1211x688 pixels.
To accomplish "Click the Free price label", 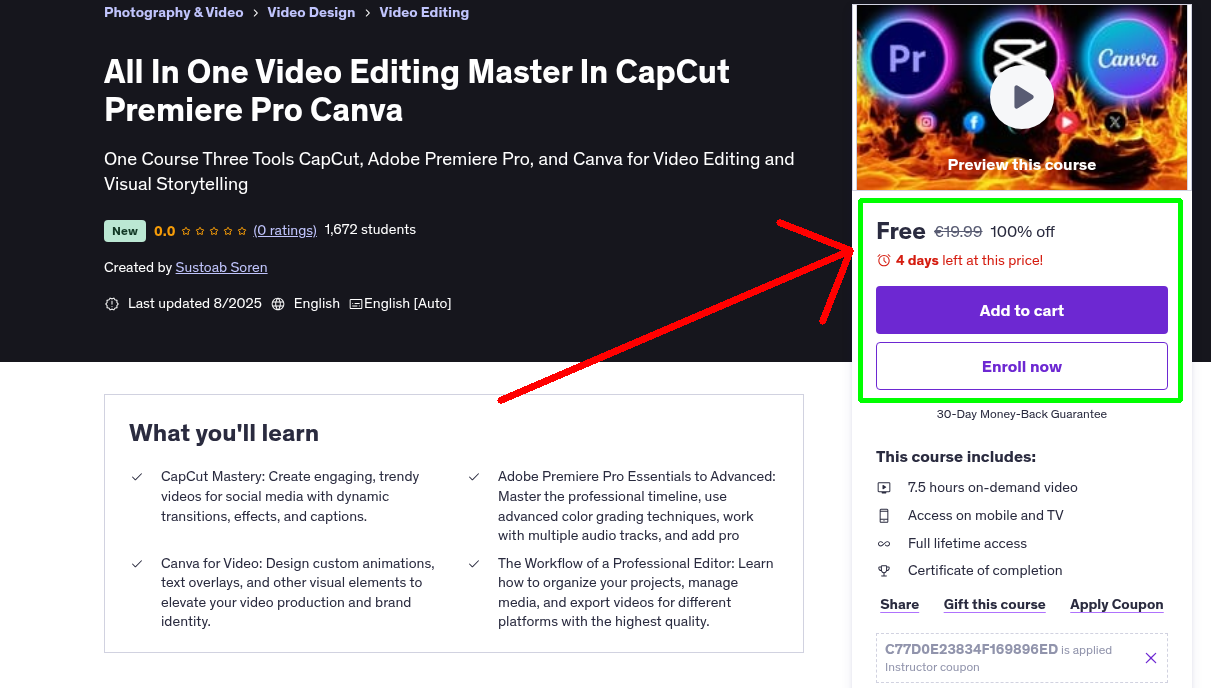I will click(x=901, y=231).
